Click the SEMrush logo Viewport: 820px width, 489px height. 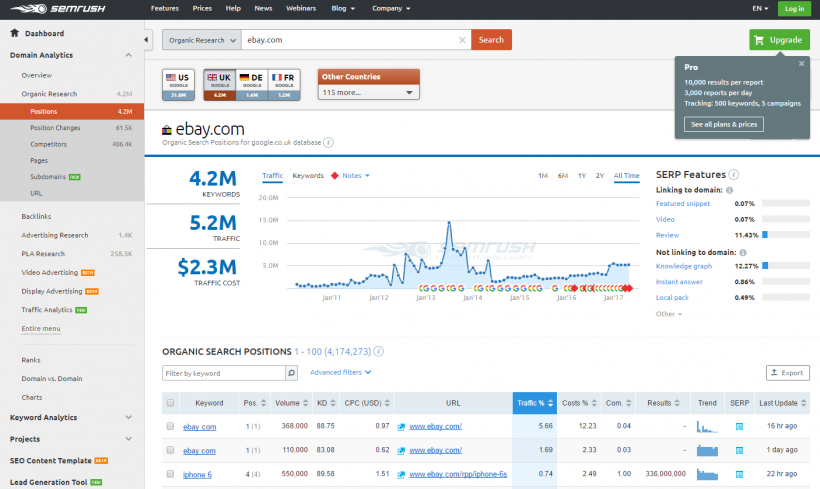58,8
